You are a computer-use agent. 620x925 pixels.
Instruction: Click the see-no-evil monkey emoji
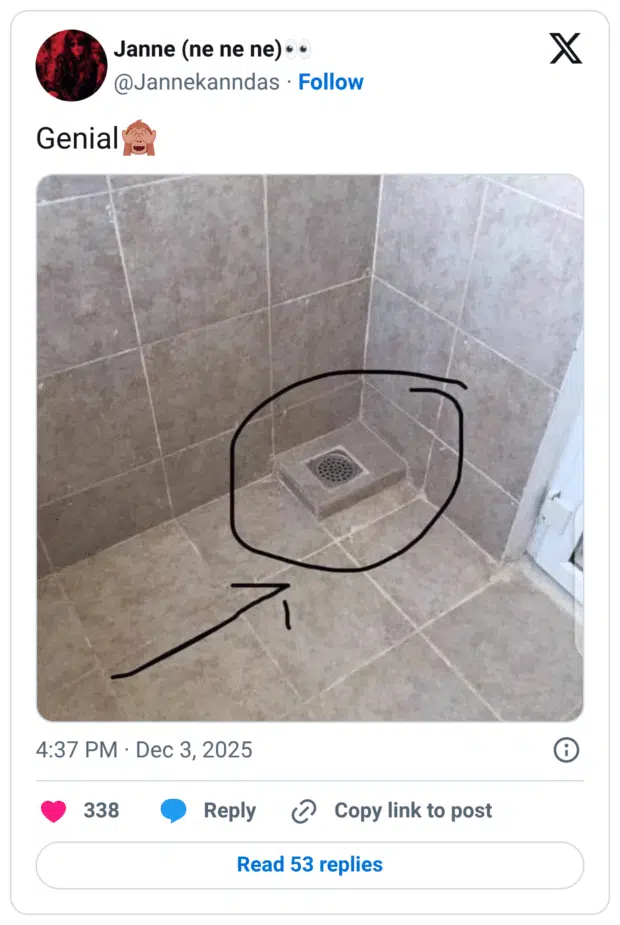(x=139, y=137)
